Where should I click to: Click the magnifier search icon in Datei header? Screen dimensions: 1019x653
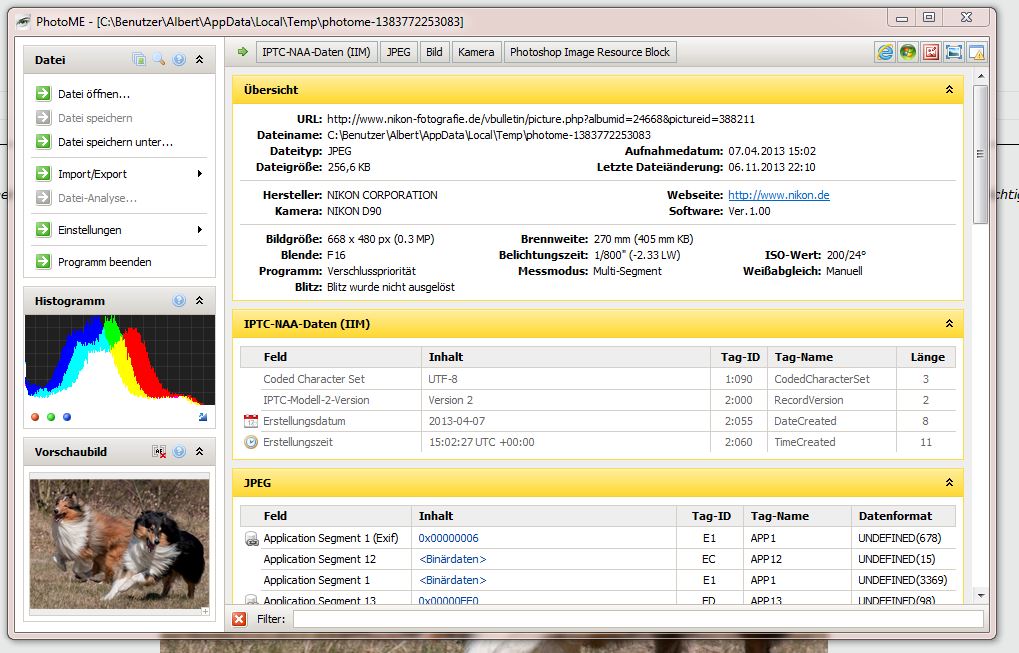(159, 59)
